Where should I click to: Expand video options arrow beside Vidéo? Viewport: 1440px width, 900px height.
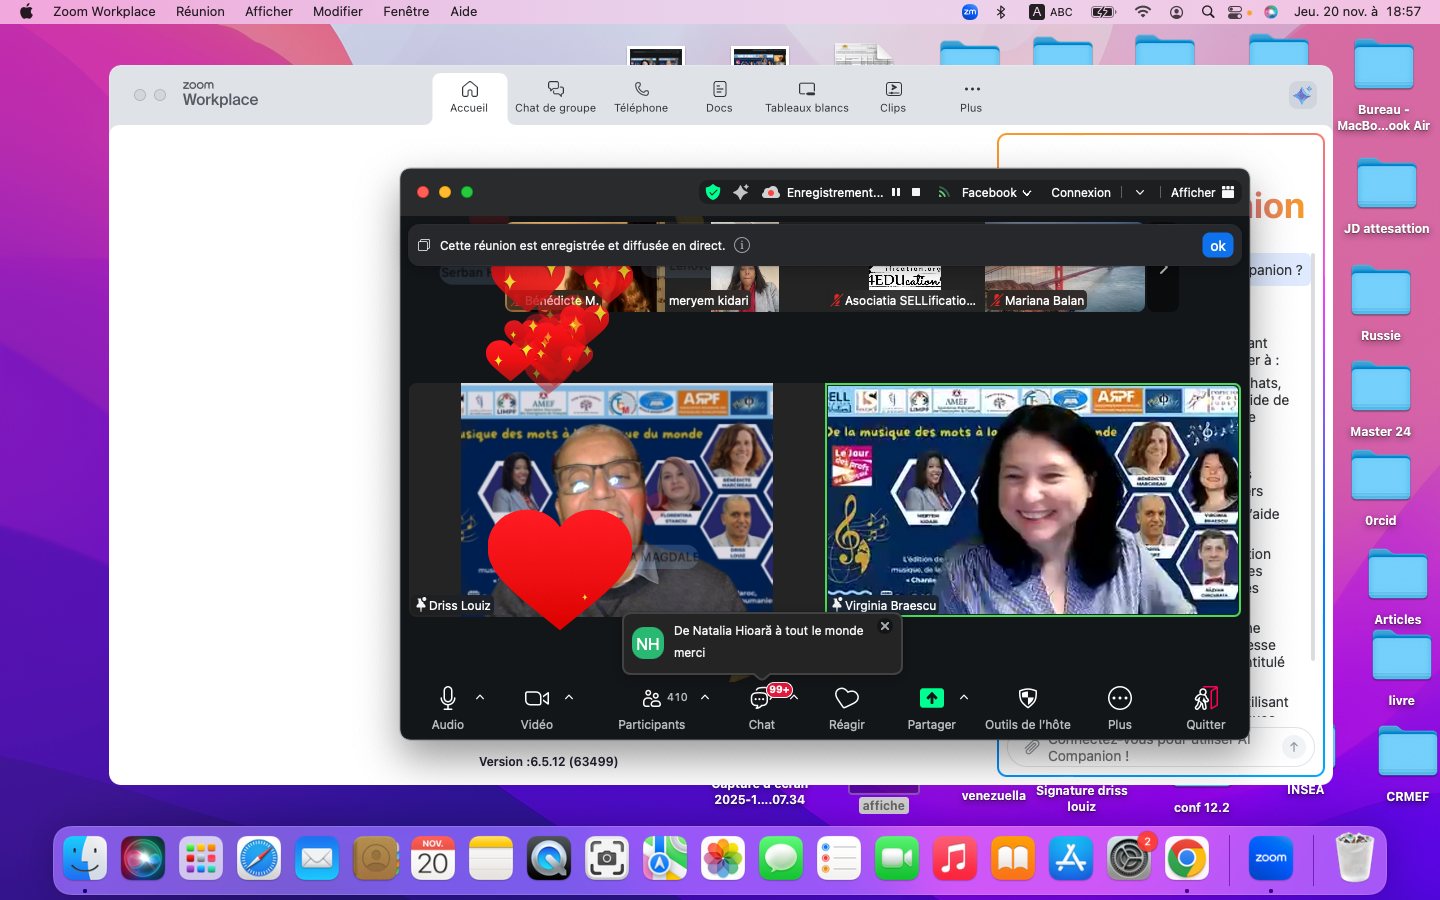[569, 698]
